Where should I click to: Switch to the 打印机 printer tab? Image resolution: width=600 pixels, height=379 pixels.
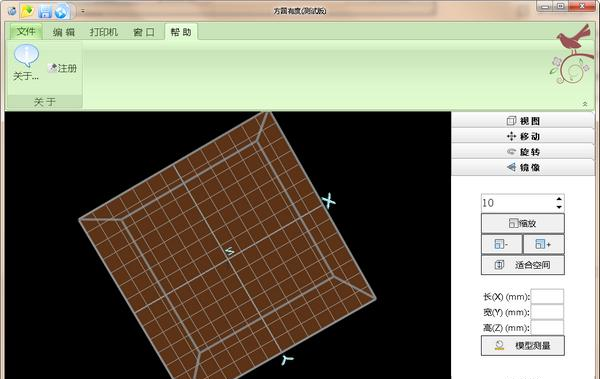pos(104,32)
